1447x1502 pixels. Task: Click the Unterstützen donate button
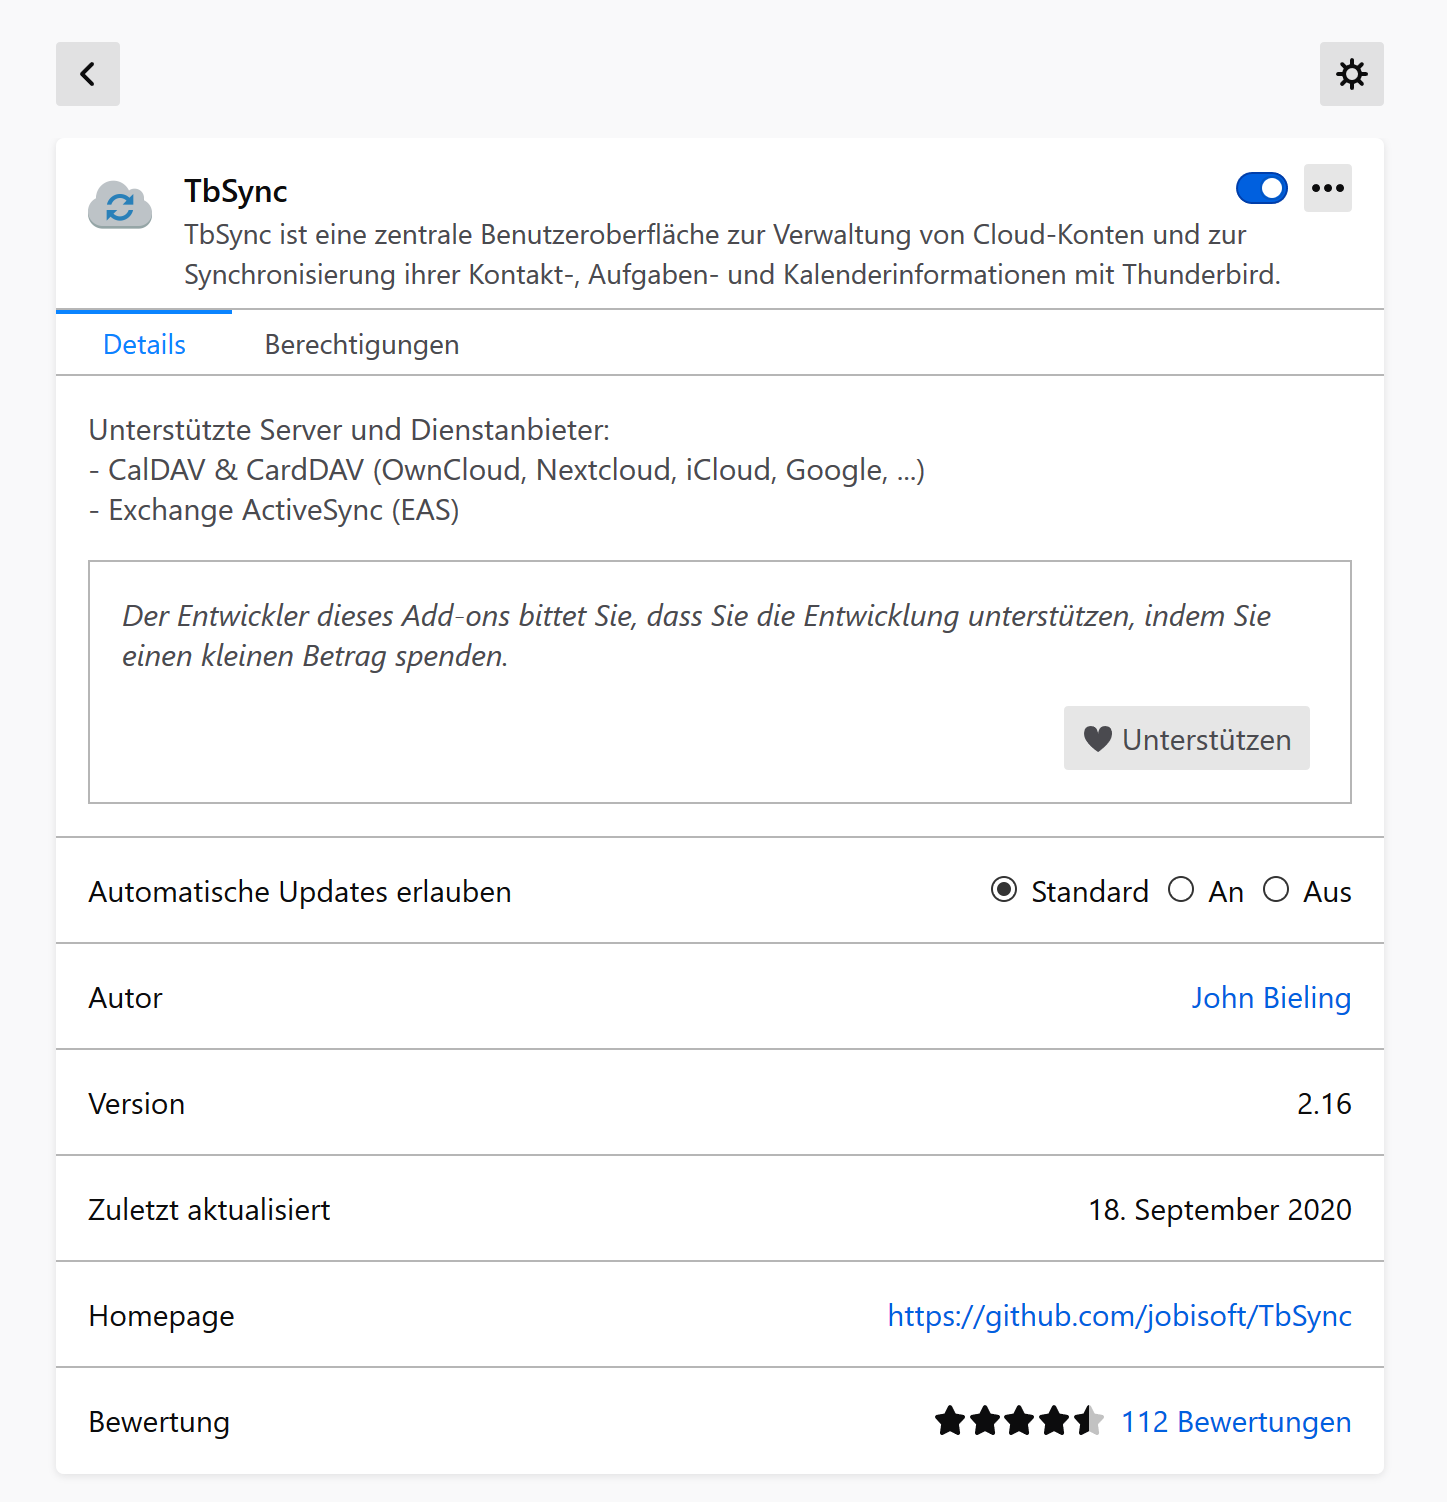pos(1186,739)
